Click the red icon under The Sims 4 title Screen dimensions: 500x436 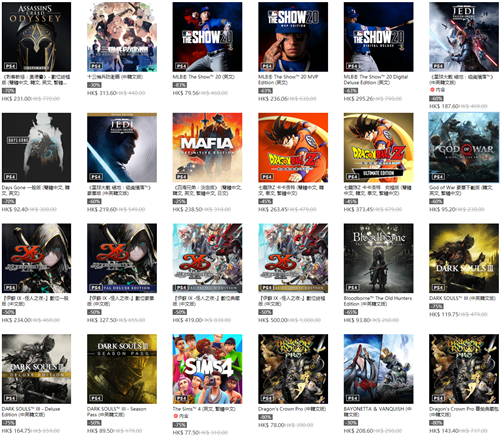point(175,416)
